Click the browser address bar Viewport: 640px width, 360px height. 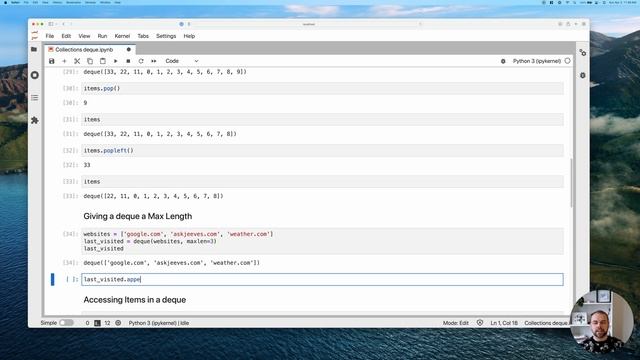pos(309,24)
